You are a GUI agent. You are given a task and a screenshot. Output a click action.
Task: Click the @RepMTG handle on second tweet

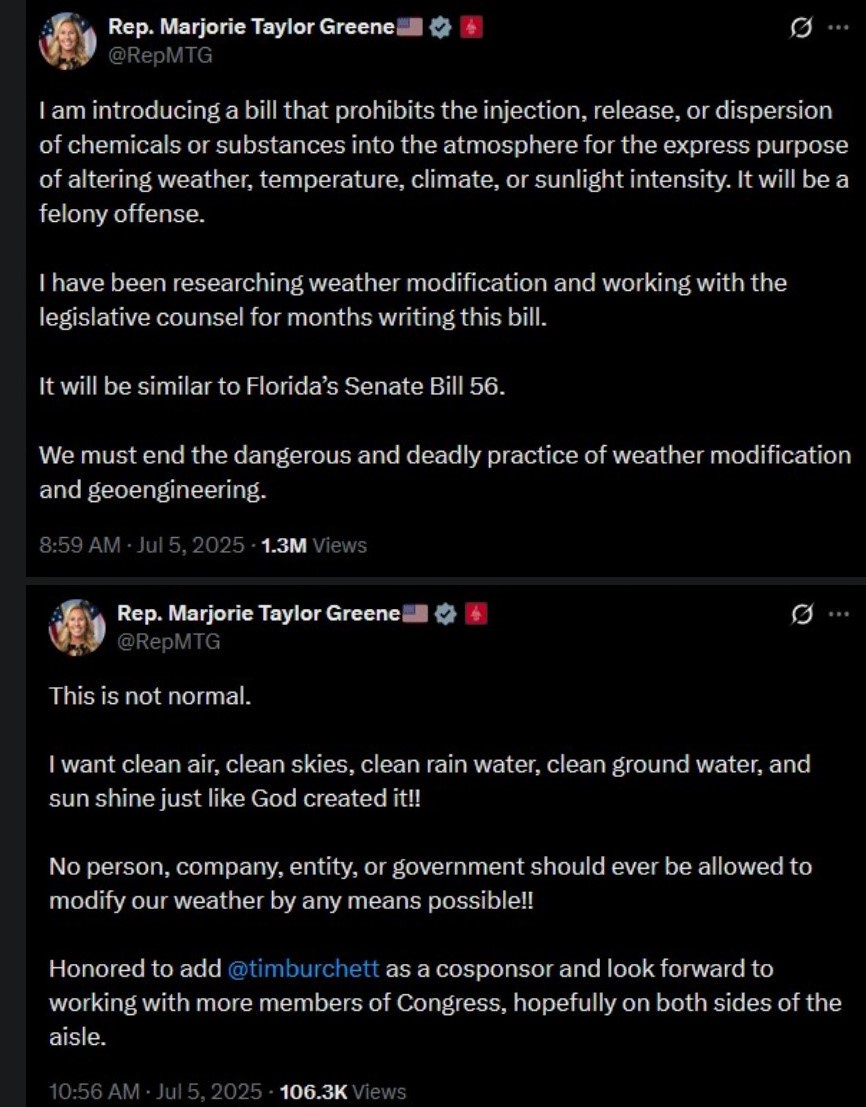pos(169,641)
